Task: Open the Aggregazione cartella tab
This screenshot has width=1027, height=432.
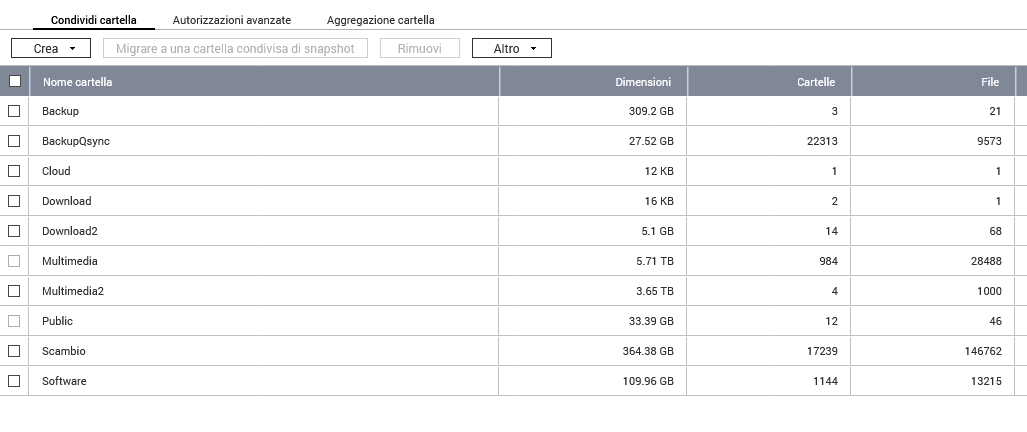Action: [x=380, y=20]
